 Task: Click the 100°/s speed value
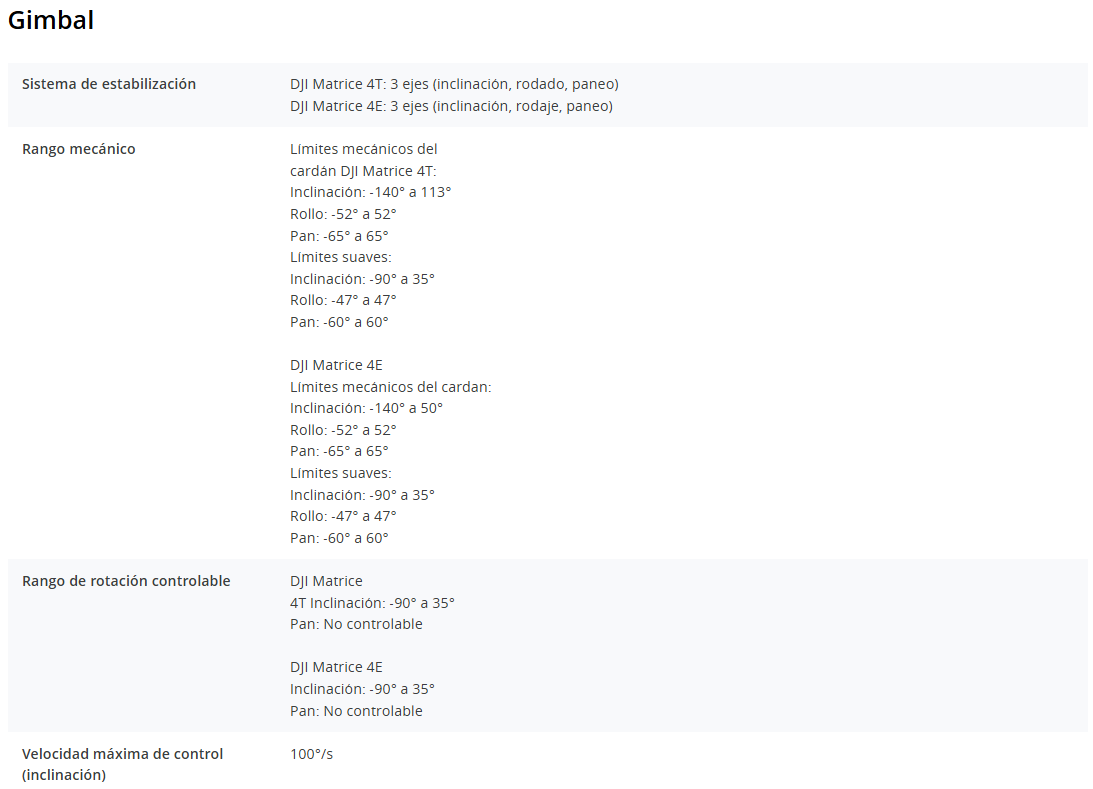click(311, 754)
